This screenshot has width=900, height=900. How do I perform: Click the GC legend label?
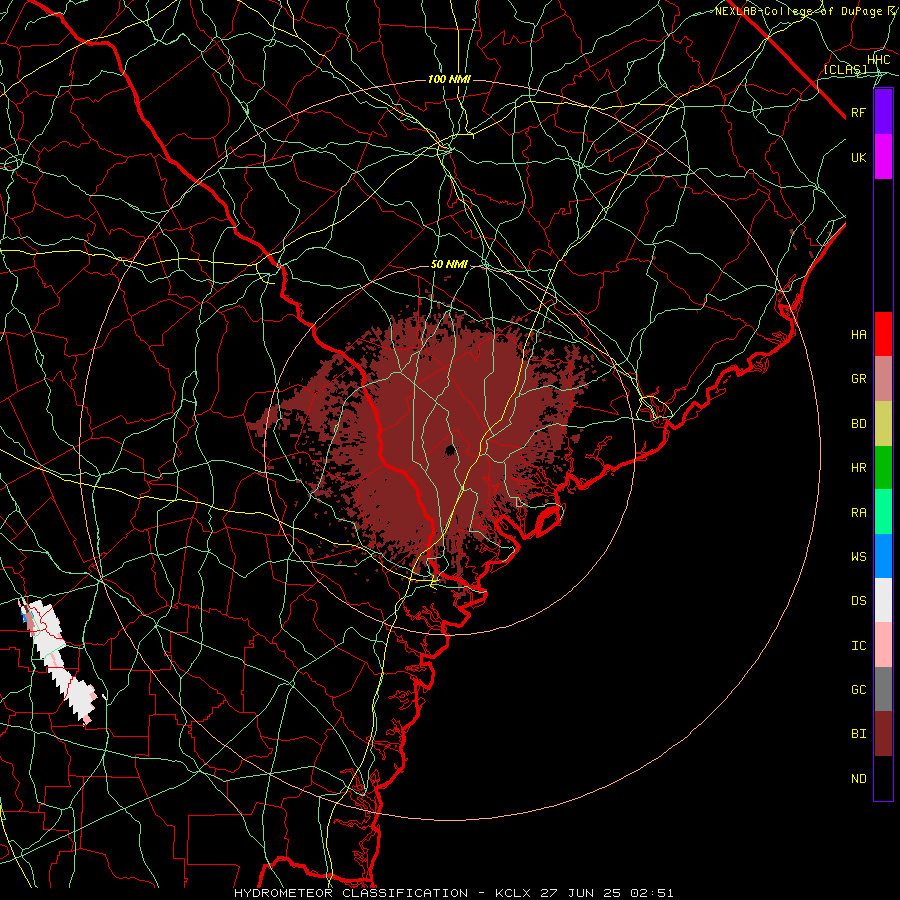pyautogui.click(x=859, y=690)
